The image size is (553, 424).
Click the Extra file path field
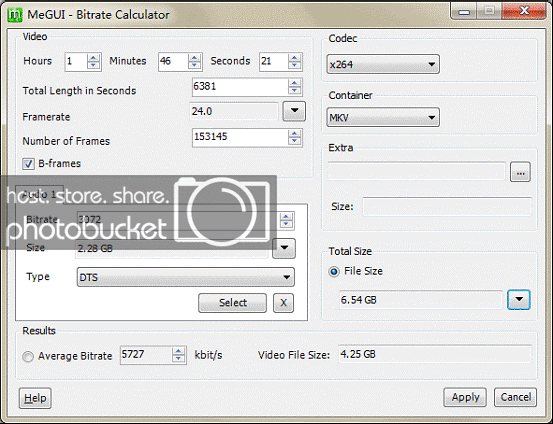click(417, 172)
